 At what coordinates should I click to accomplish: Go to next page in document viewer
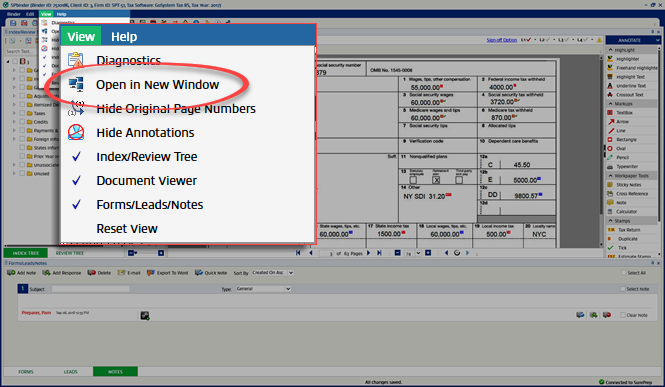click(x=368, y=253)
